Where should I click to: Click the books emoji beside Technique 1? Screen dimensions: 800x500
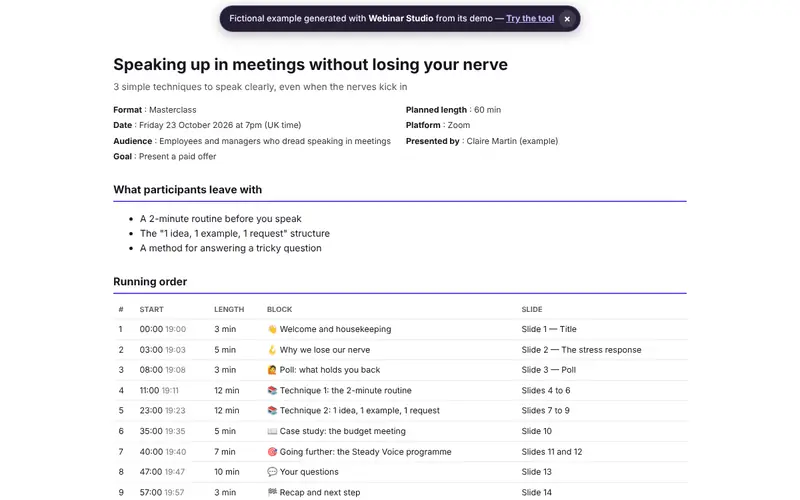point(272,390)
